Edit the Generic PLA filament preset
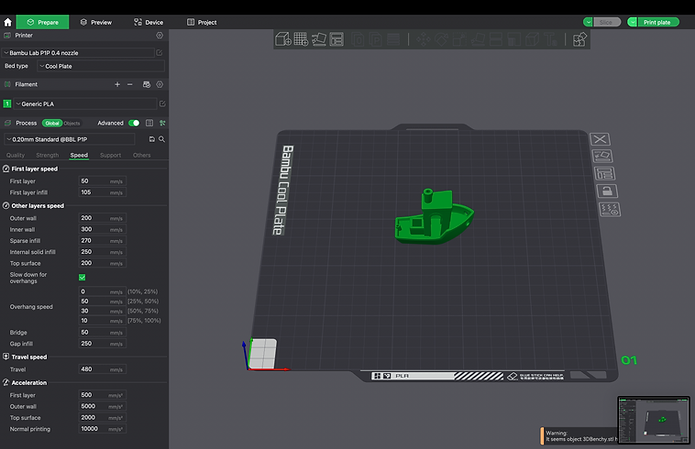 click(162, 104)
